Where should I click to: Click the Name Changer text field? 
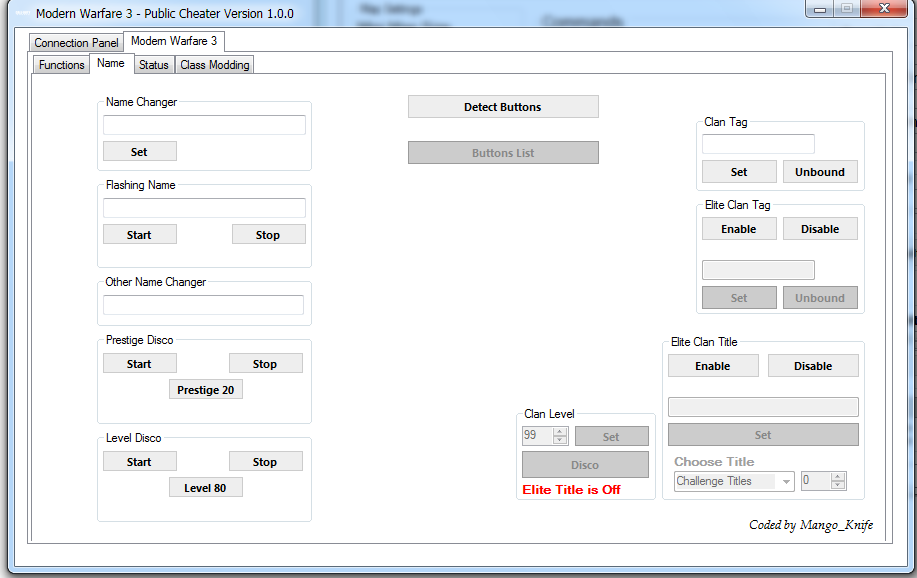pos(204,125)
